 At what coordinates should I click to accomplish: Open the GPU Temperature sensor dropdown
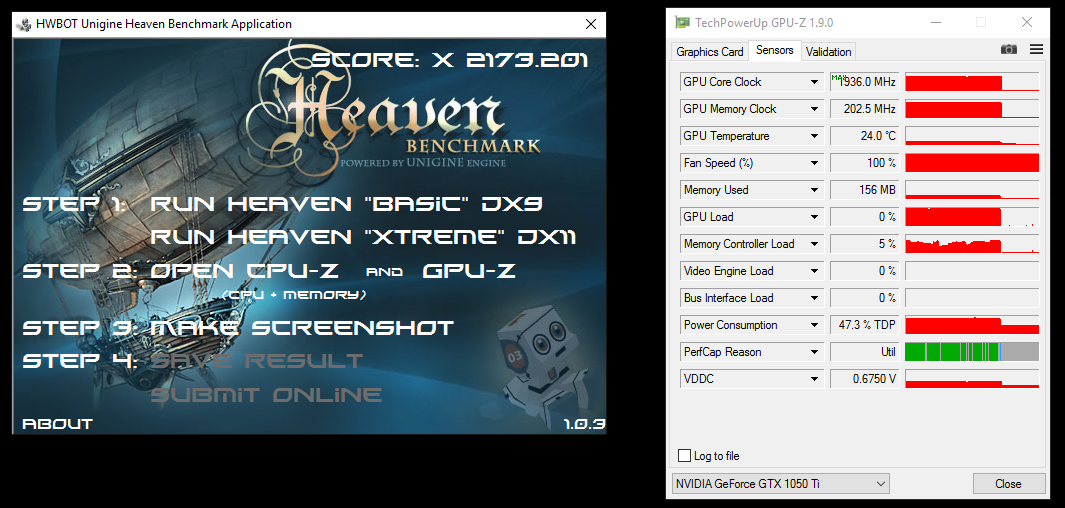click(814, 136)
